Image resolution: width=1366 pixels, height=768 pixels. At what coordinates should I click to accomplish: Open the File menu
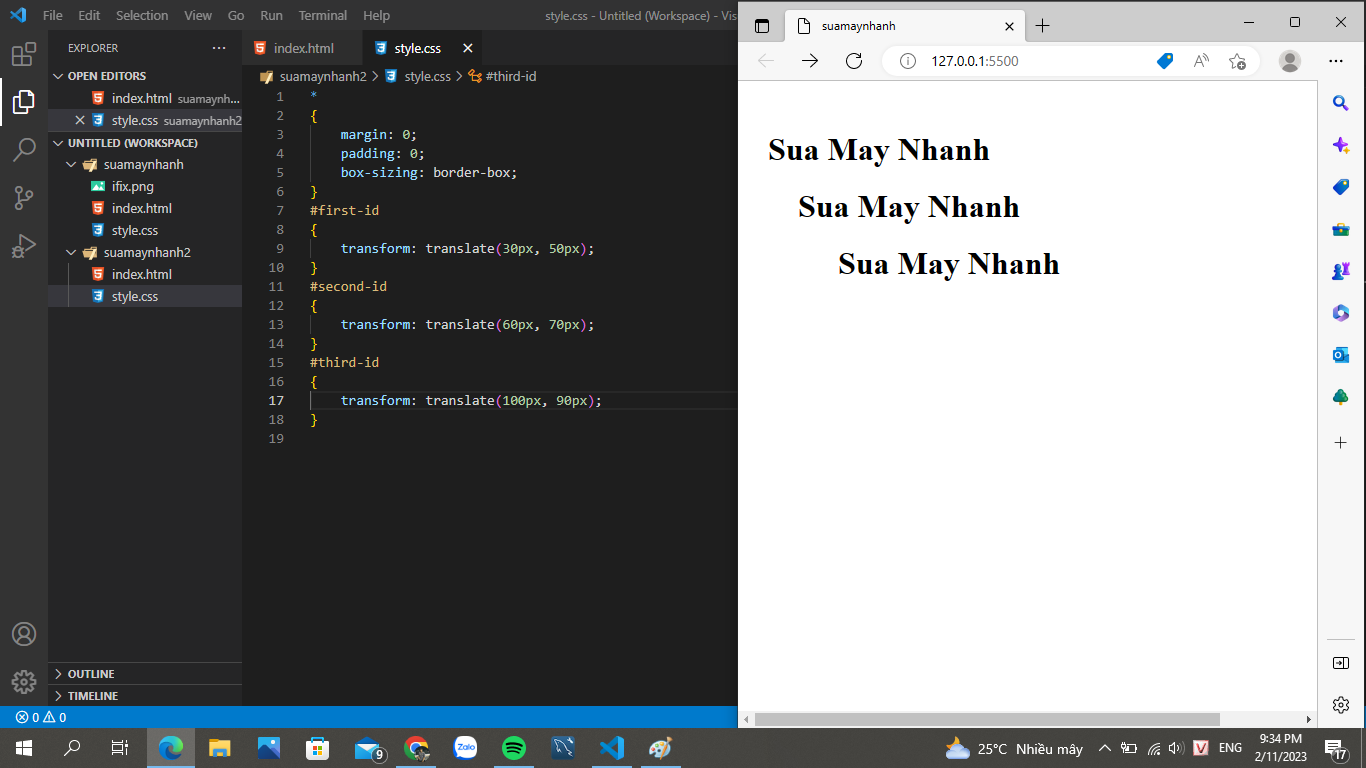coord(53,16)
